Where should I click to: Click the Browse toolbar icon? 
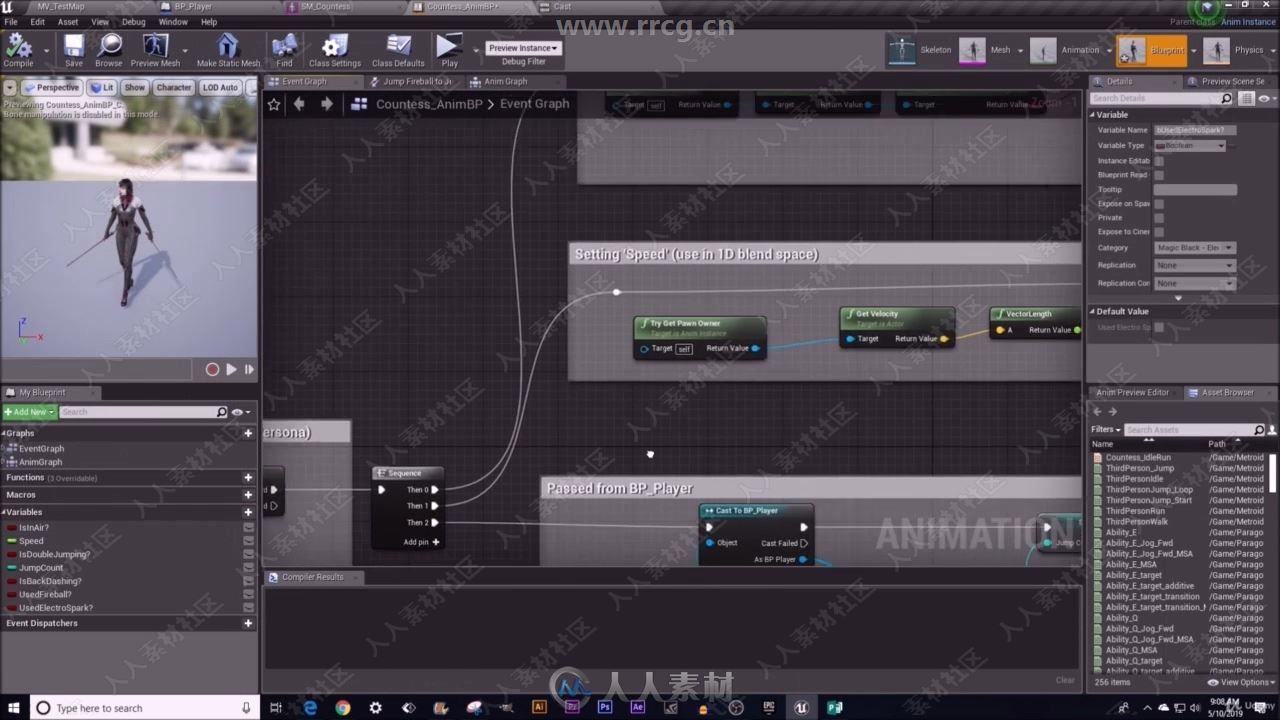tap(109, 50)
